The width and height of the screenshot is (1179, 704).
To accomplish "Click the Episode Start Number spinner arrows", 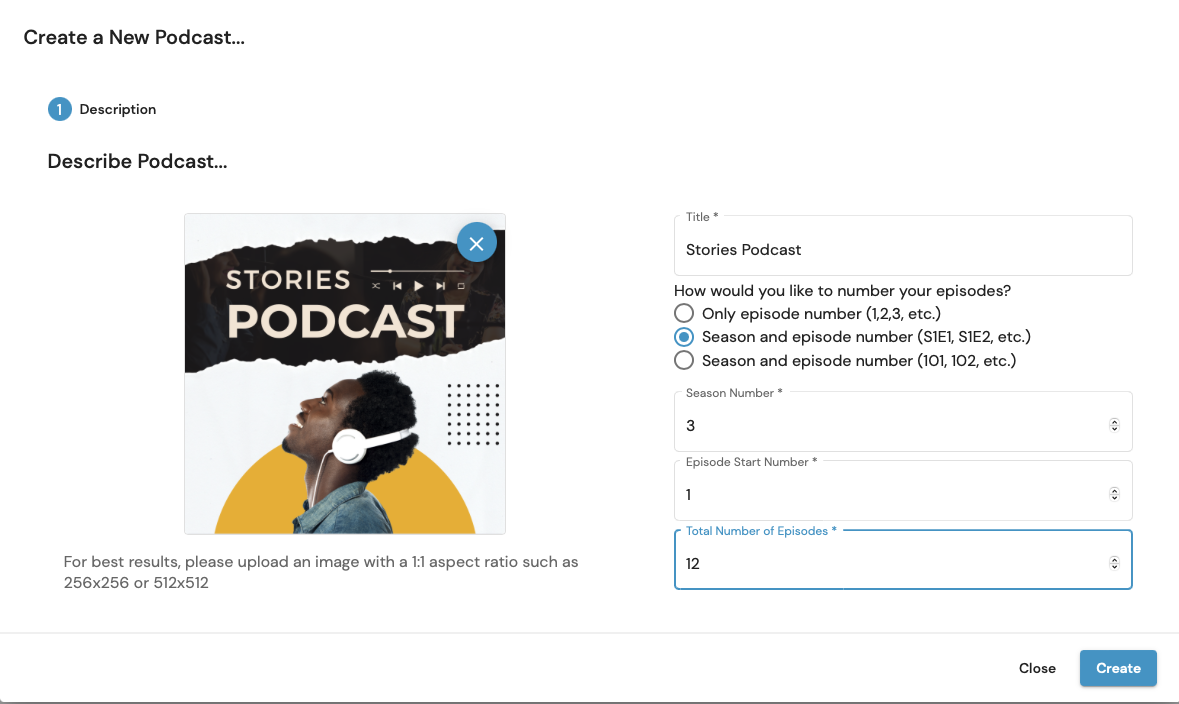I will point(1114,494).
